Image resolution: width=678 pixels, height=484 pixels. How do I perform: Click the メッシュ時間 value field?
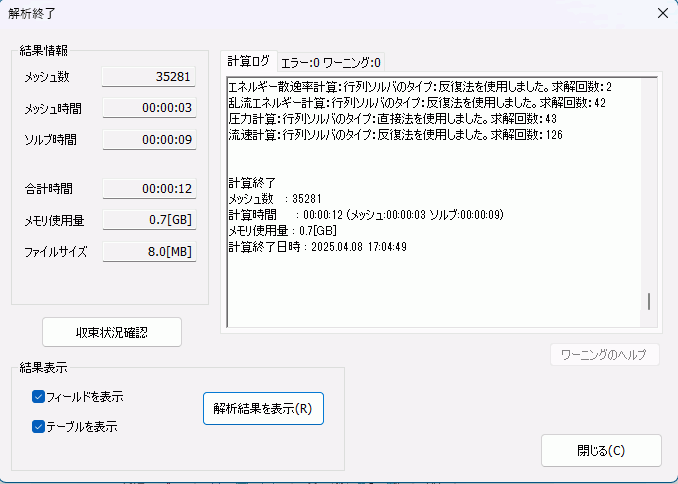tap(149, 108)
